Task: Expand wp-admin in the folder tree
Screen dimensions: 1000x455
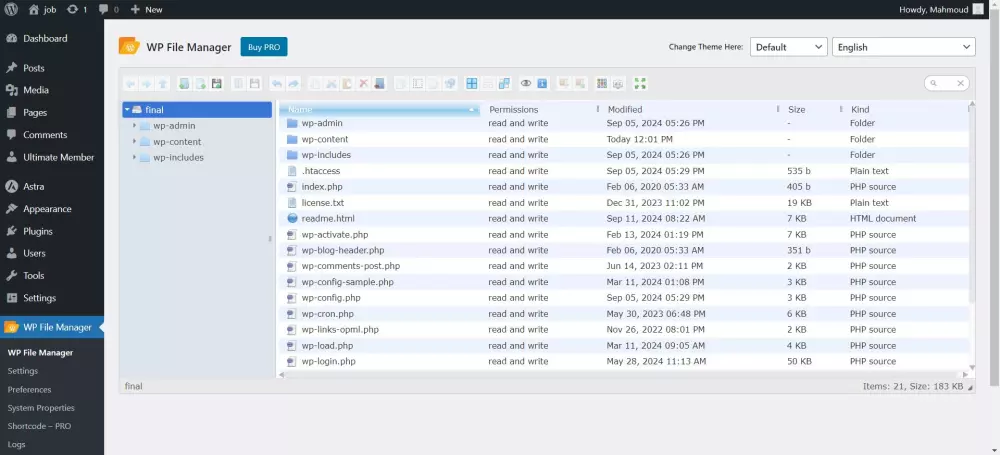Action: coord(135,126)
